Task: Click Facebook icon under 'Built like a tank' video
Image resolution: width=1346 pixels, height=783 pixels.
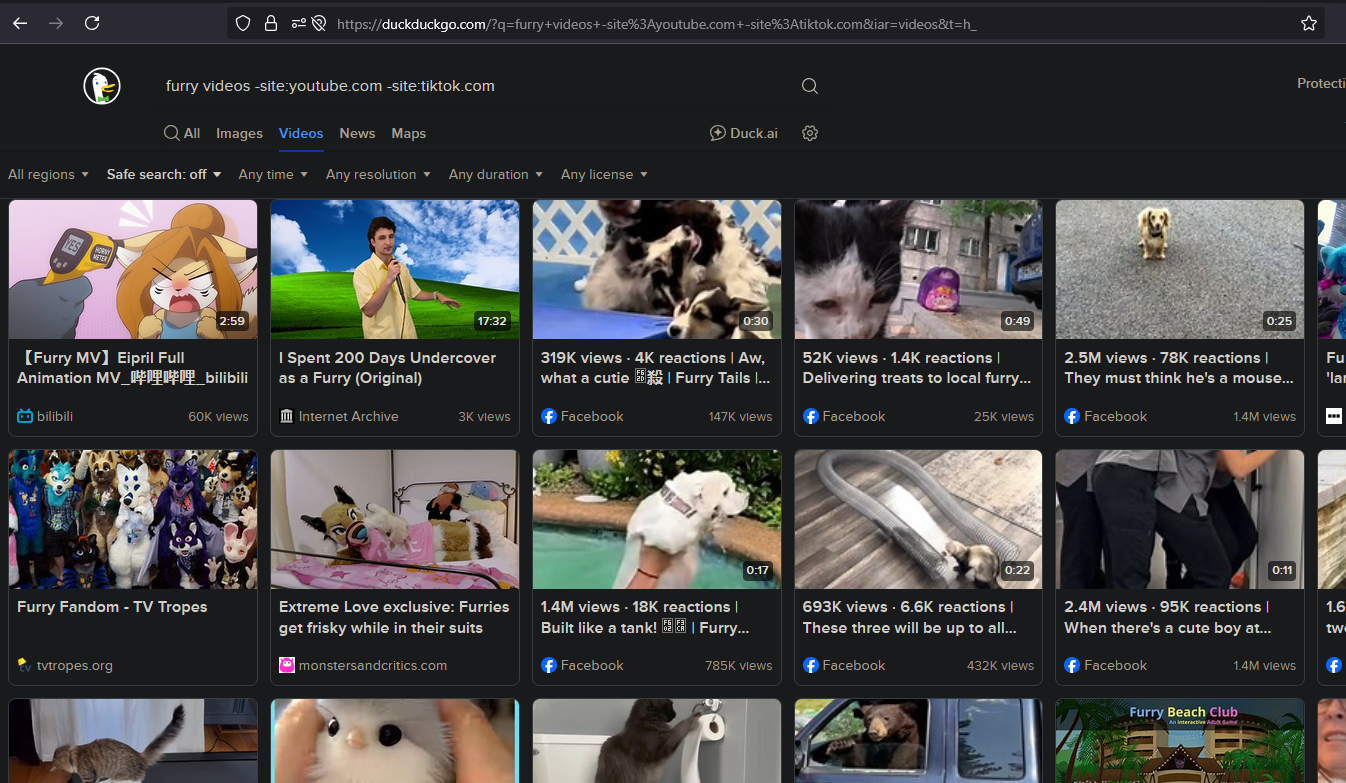Action: pos(549,665)
